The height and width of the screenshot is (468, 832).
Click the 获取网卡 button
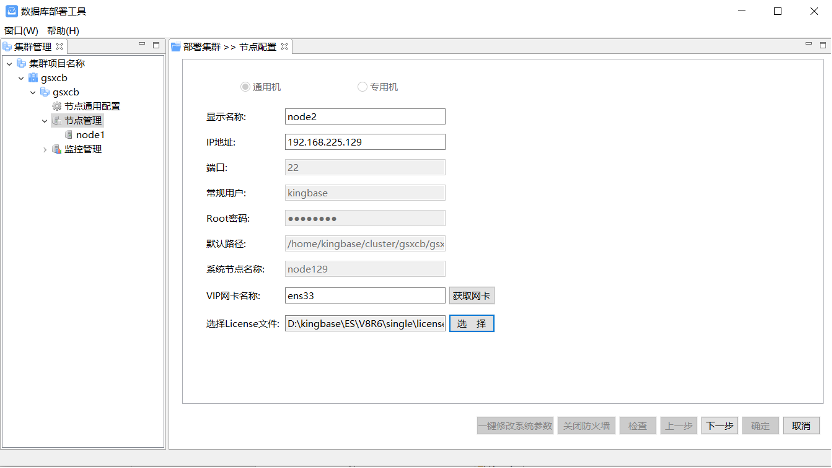pyautogui.click(x=472, y=296)
